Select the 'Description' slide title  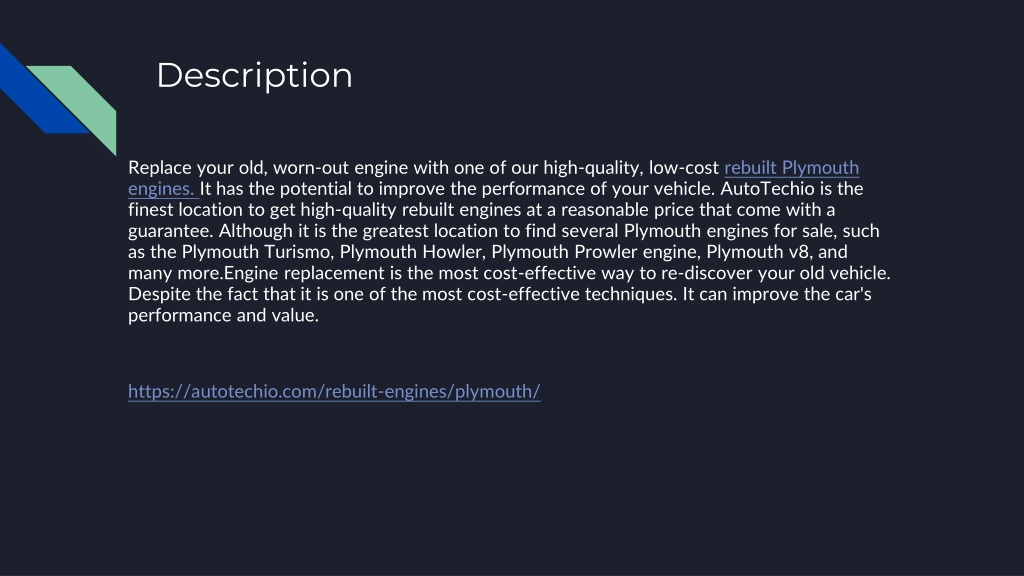click(x=255, y=75)
